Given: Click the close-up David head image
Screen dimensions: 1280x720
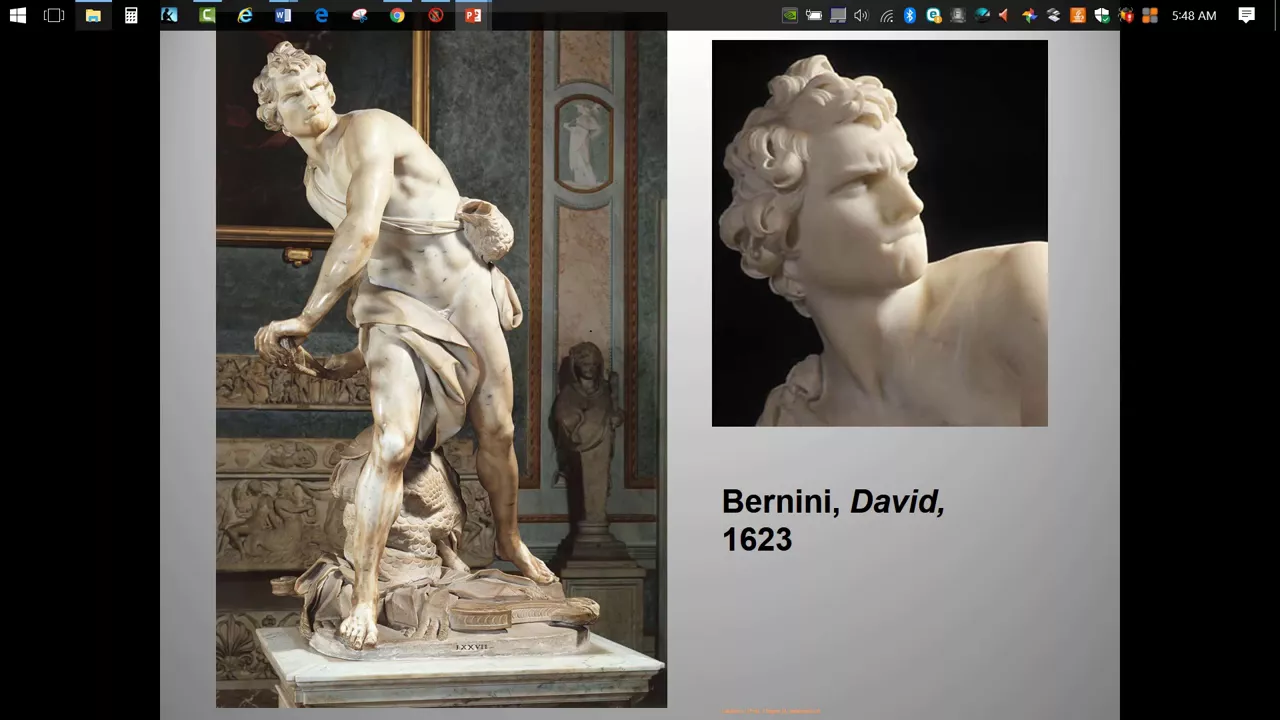Looking at the screenshot, I should 880,233.
